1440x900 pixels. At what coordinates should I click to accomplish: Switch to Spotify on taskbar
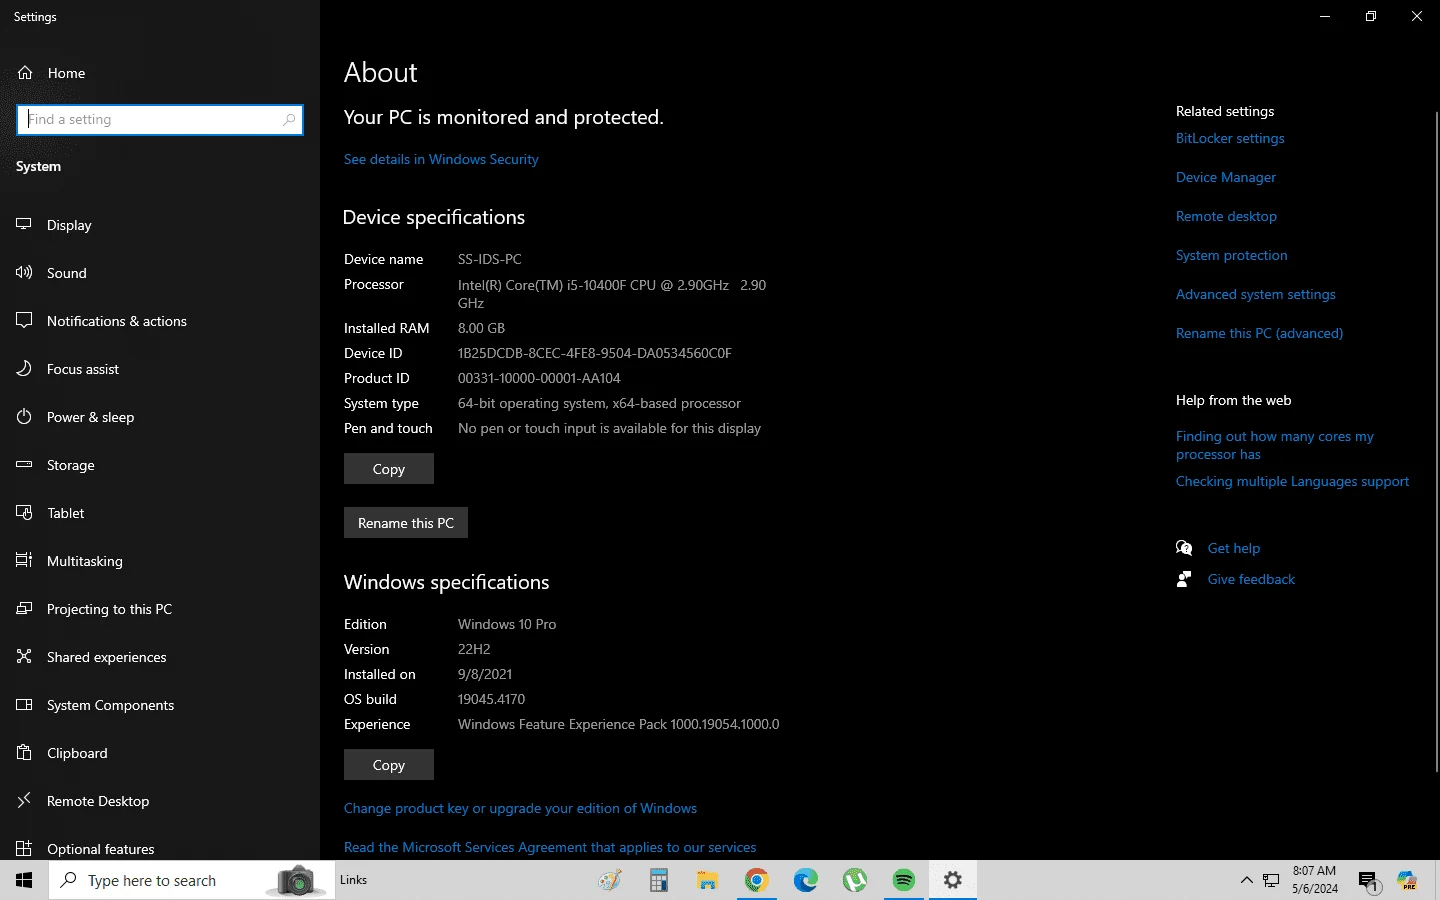pos(903,880)
